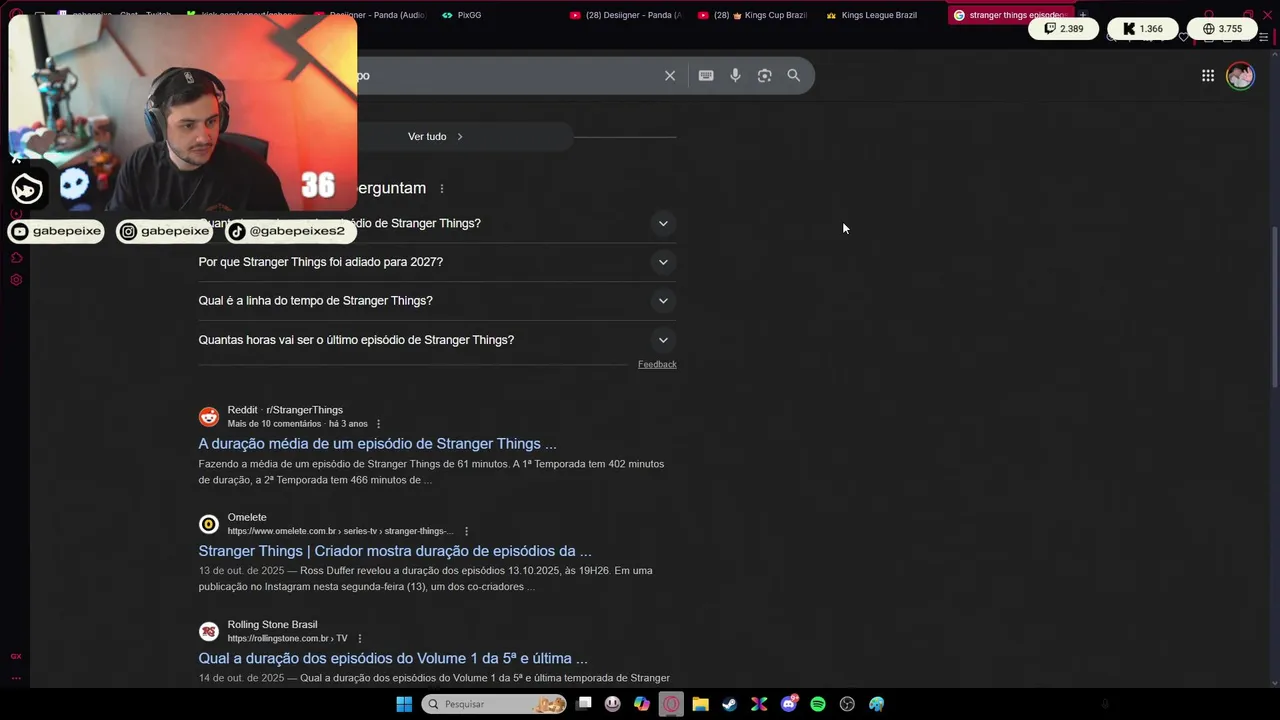Viewport: 1280px width, 720px height.
Task: Open Discord from the taskbar
Action: pos(789,704)
